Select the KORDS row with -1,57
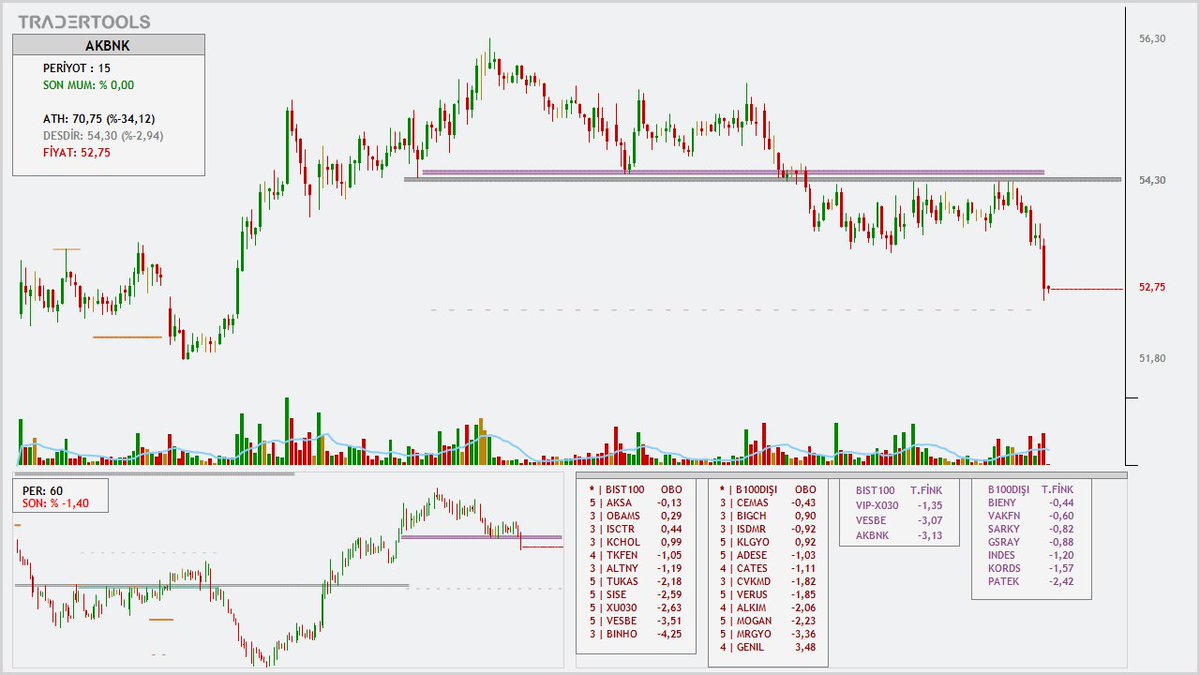The width and height of the screenshot is (1200, 675). [1030, 567]
